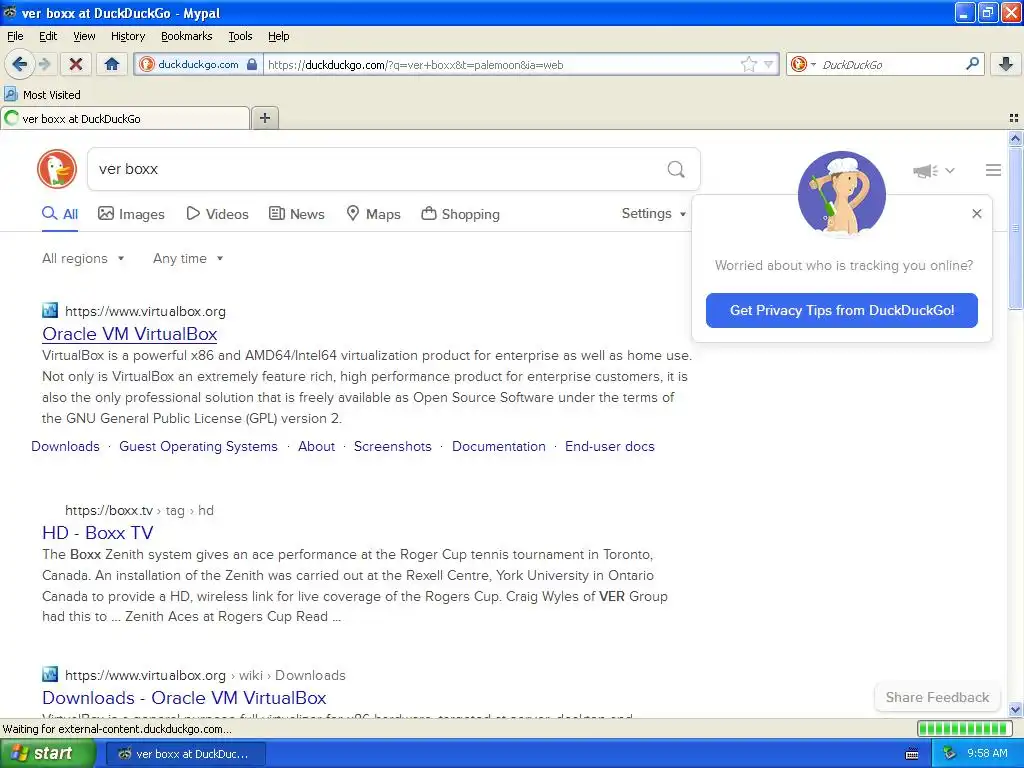The image size is (1024, 768).
Task: Click the Mypal taskbar button
Action: click(x=186, y=754)
